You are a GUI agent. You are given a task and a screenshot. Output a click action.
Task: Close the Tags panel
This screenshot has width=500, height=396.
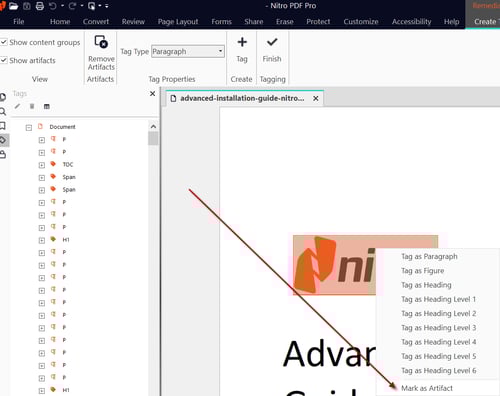[x=152, y=94]
